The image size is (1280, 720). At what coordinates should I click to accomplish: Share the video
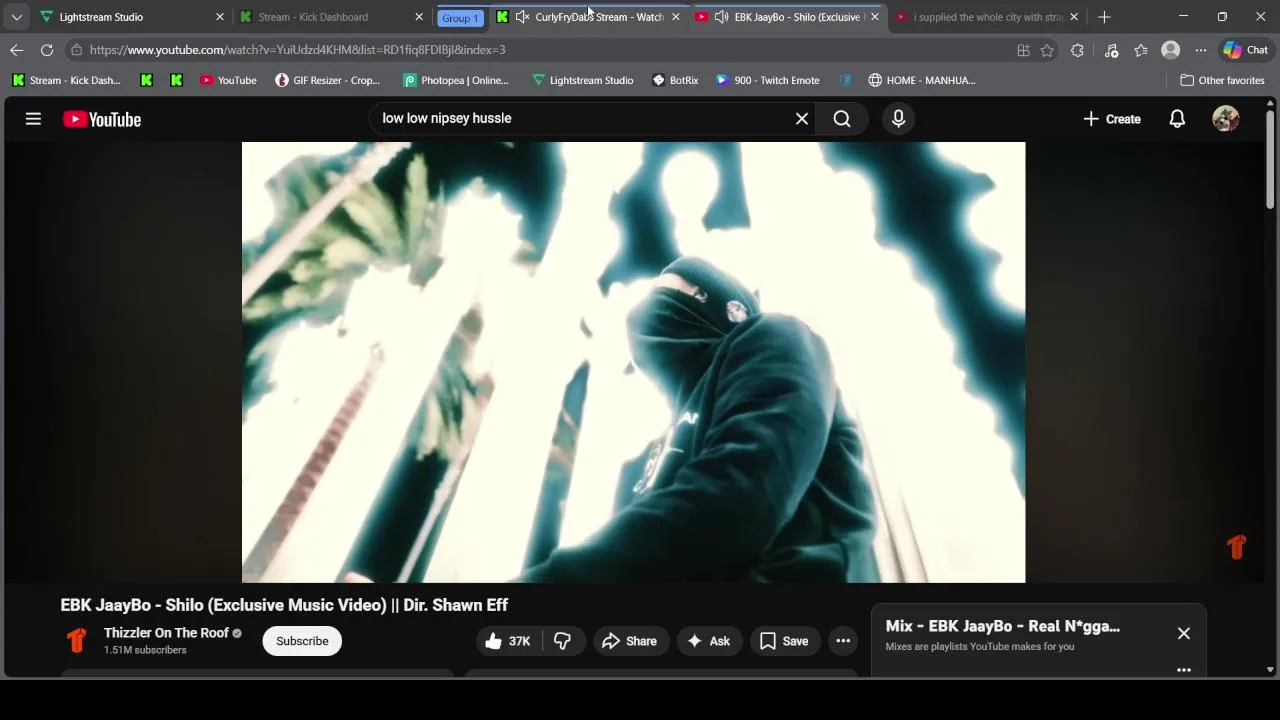(x=630, y=641)
